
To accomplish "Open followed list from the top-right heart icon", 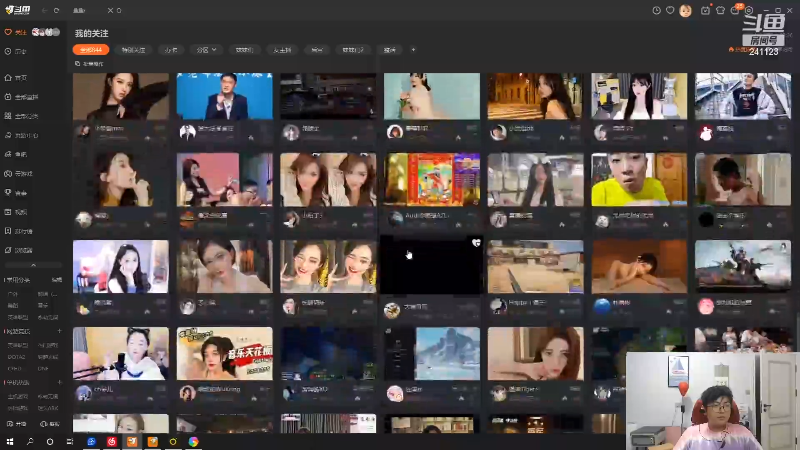I will tap(670, 10).
